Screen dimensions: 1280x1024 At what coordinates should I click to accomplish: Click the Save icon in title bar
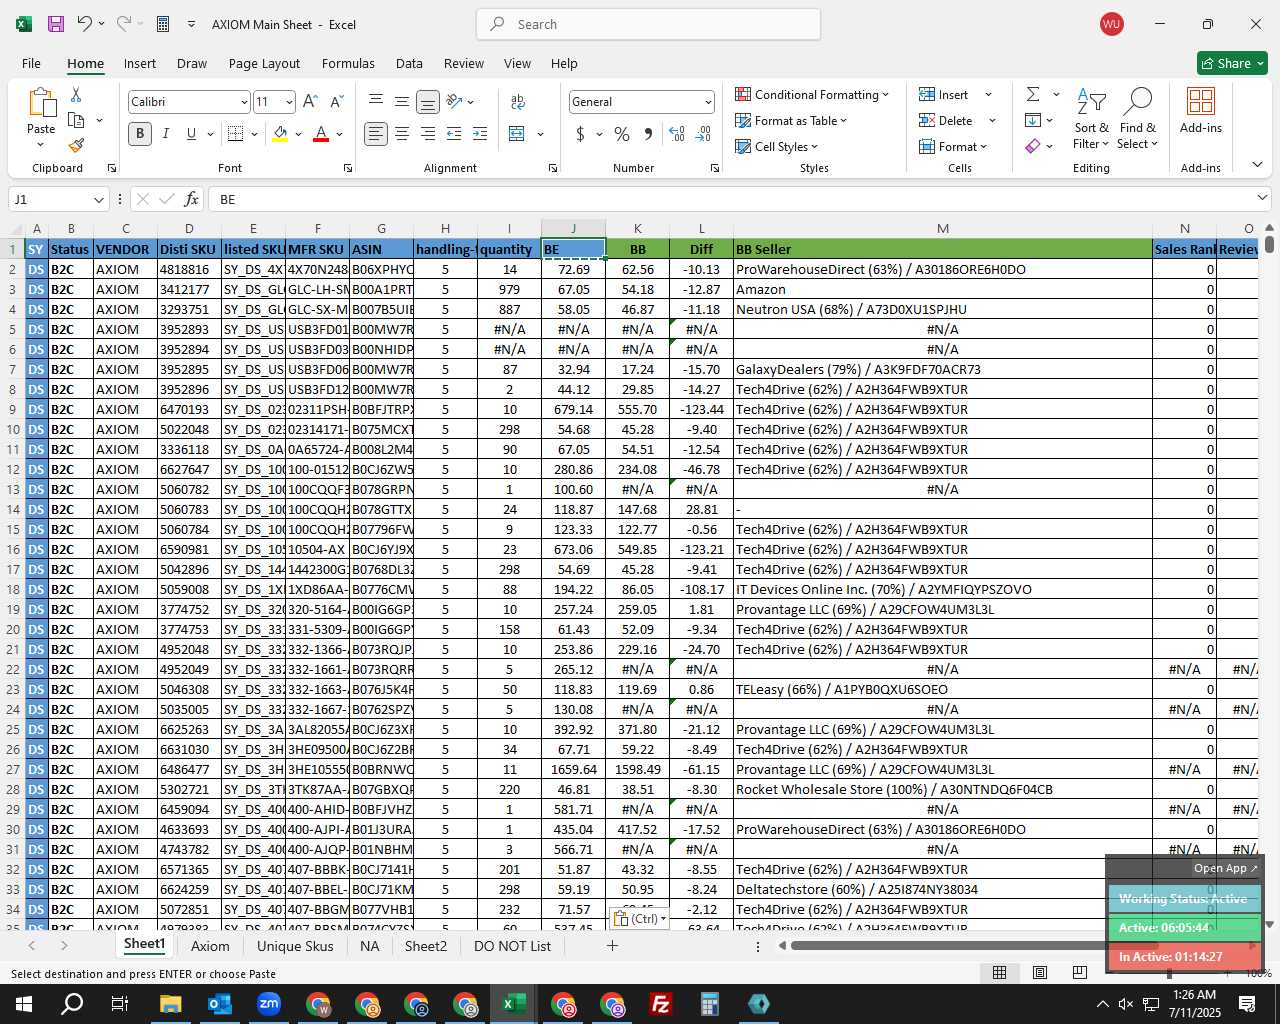pyautogui.click(x=56, y=24)
